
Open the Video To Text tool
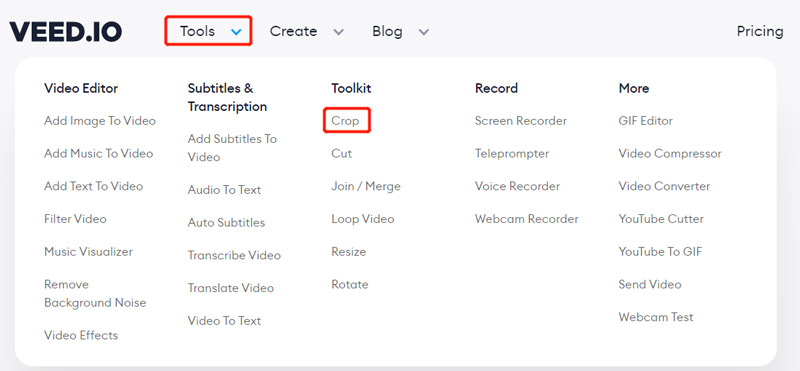pyautogui.click(x=224, y=320)
